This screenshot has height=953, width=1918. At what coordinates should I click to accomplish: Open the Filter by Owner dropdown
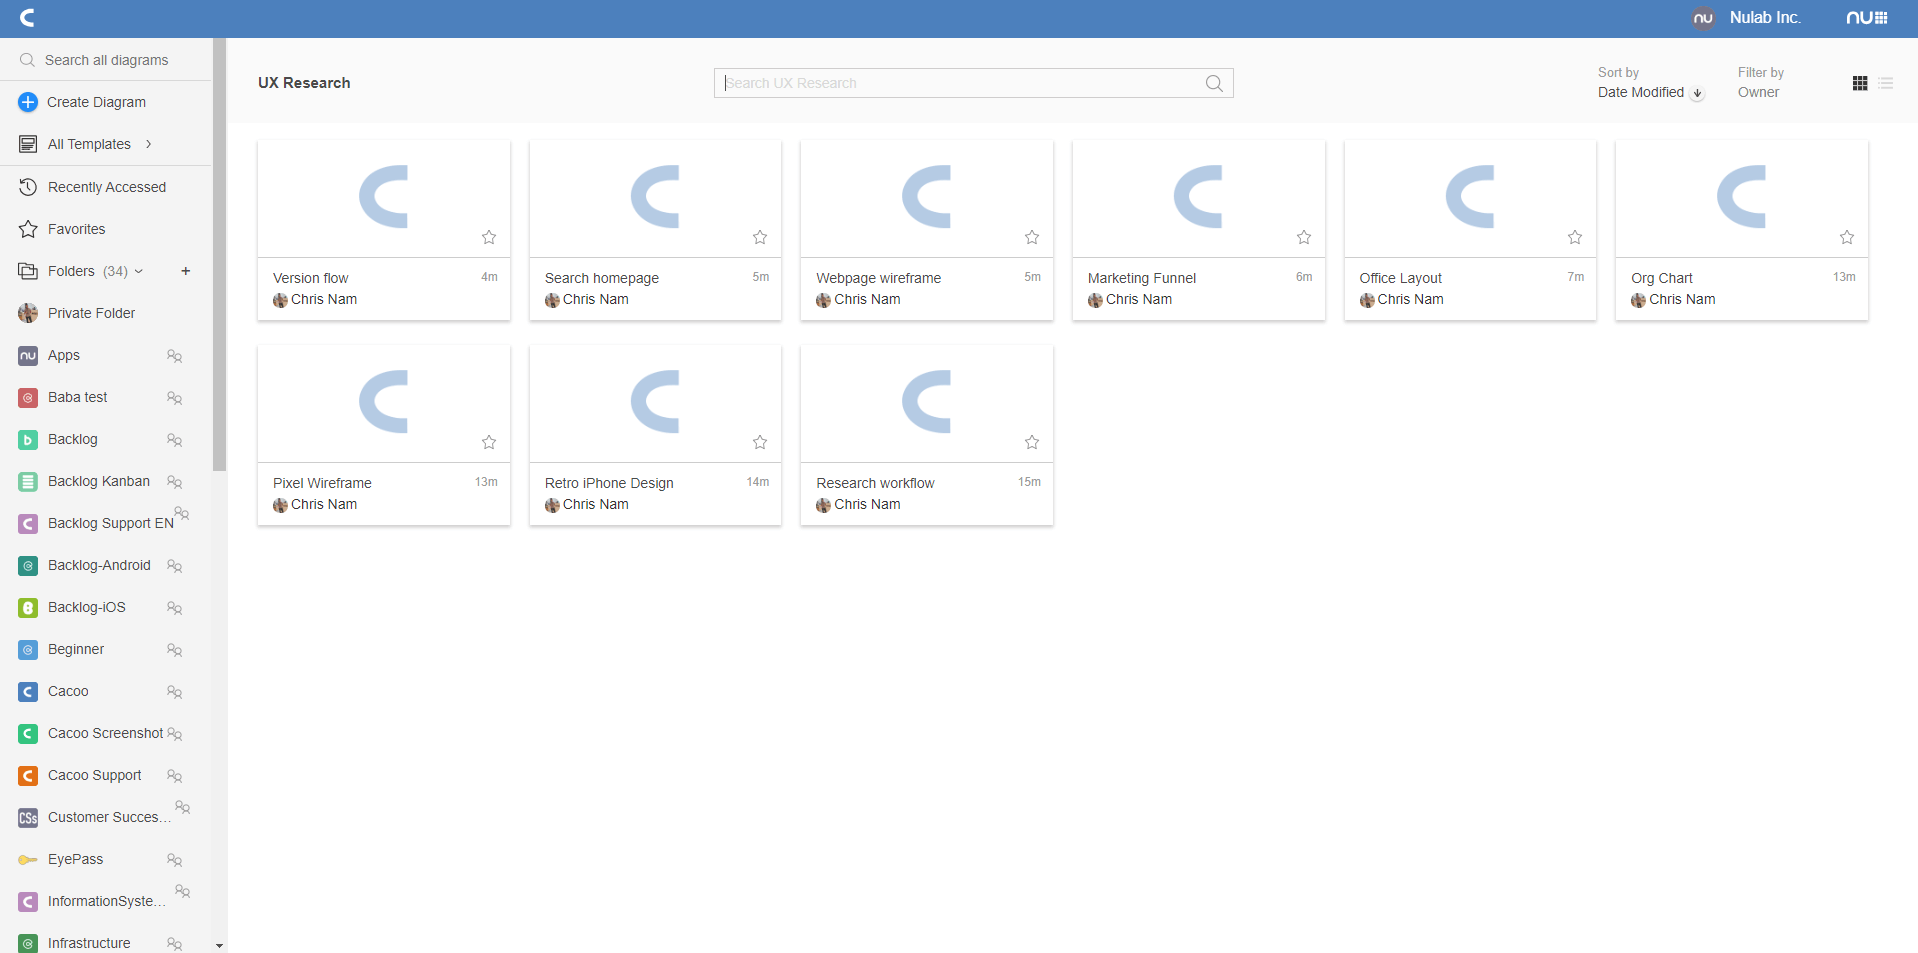point(1758,92)
